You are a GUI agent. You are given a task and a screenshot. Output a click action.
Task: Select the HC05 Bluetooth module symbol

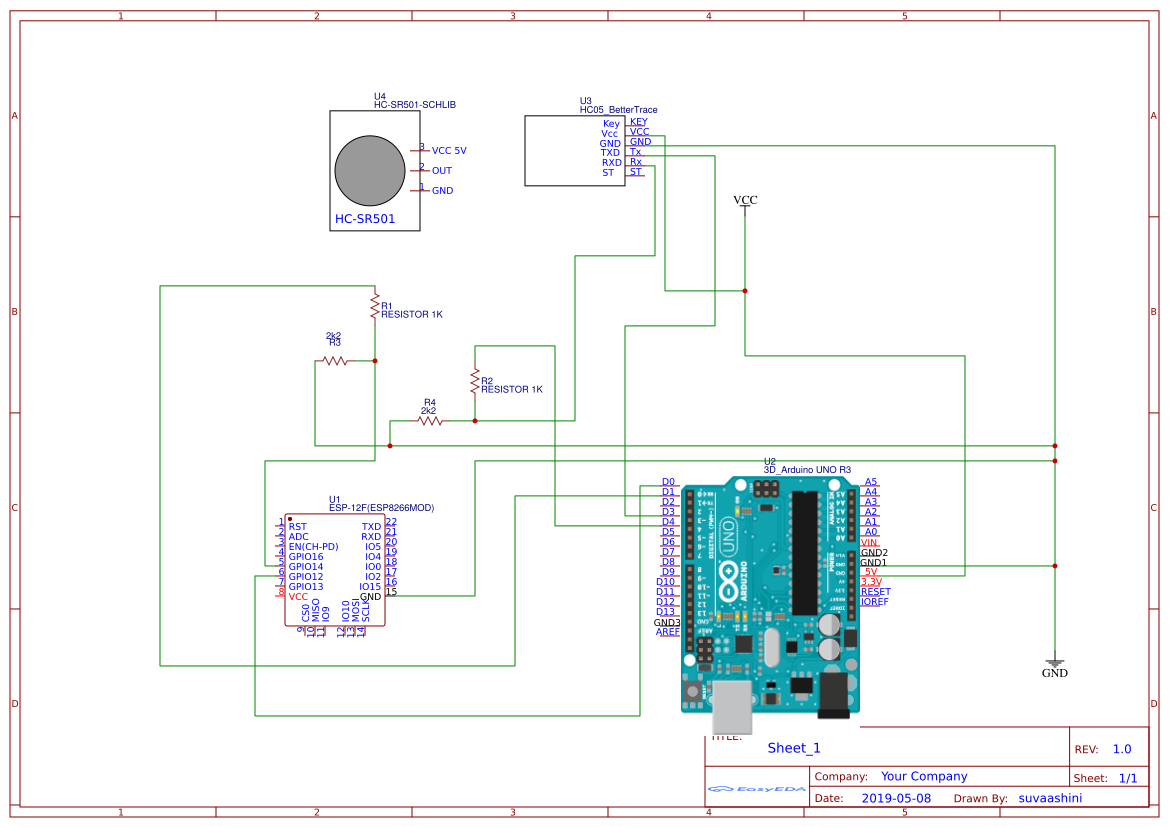click(575, 148)
